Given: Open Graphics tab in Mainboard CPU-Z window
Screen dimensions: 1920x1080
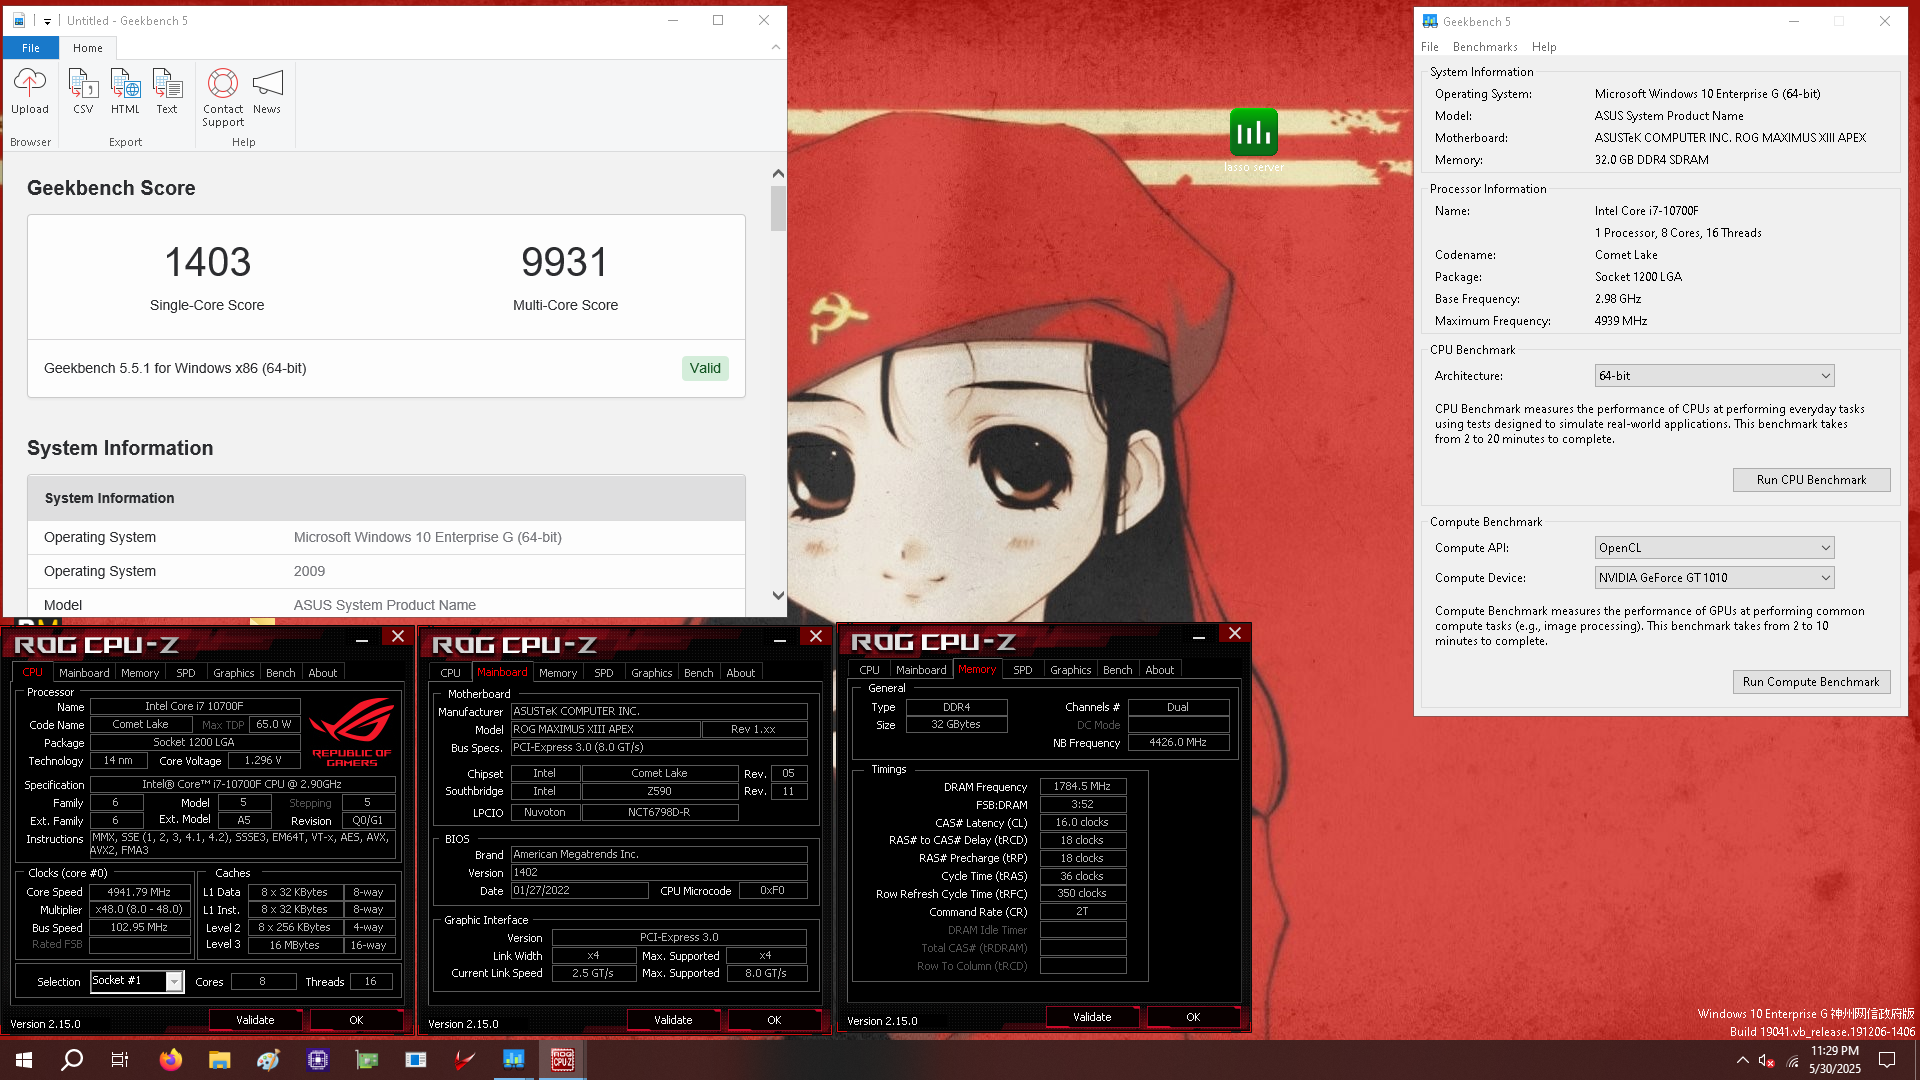Looking at the screenshot, I should point(651,673).
